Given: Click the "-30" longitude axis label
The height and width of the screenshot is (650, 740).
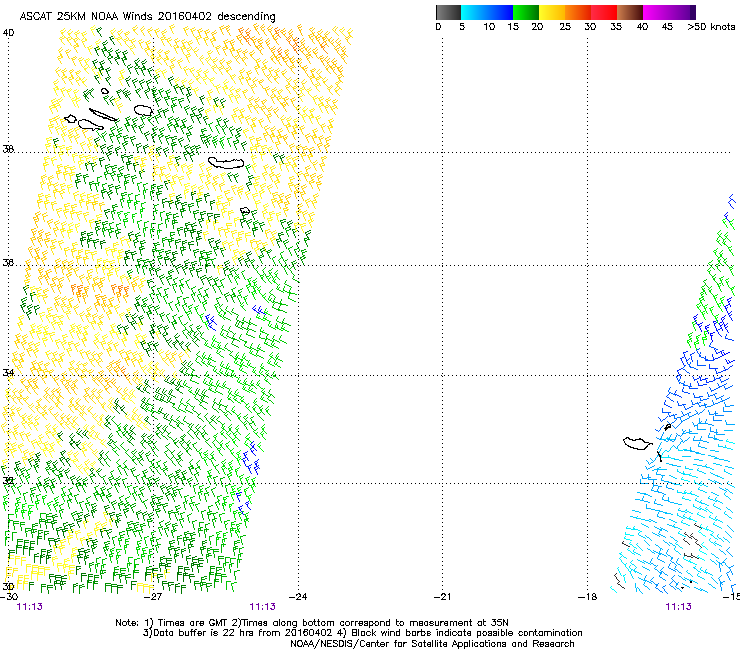Looking at the screenshot, I should (x=9, y=597).
